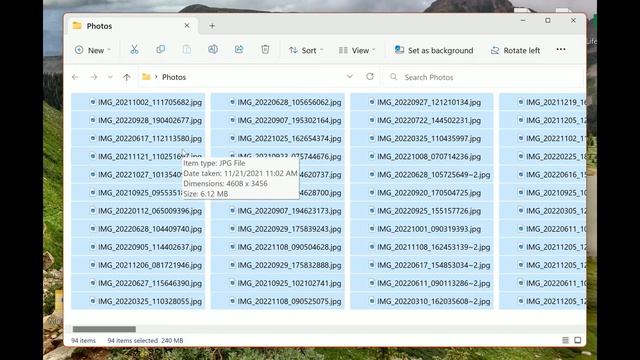640x360 pixels.
Task: Open the New dropdown menu
Action: (x=93, y=50)
